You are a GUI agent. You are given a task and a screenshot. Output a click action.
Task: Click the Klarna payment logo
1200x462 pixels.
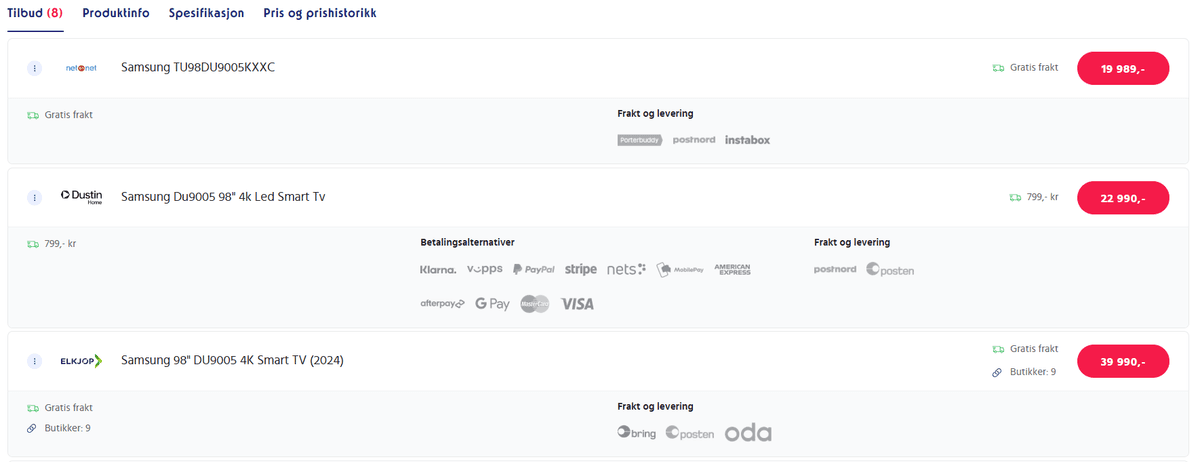(x=438, y=270)
